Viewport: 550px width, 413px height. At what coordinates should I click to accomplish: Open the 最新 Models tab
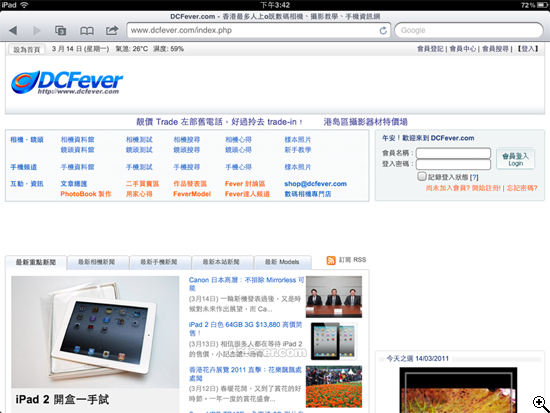click(x=282, y=262)
